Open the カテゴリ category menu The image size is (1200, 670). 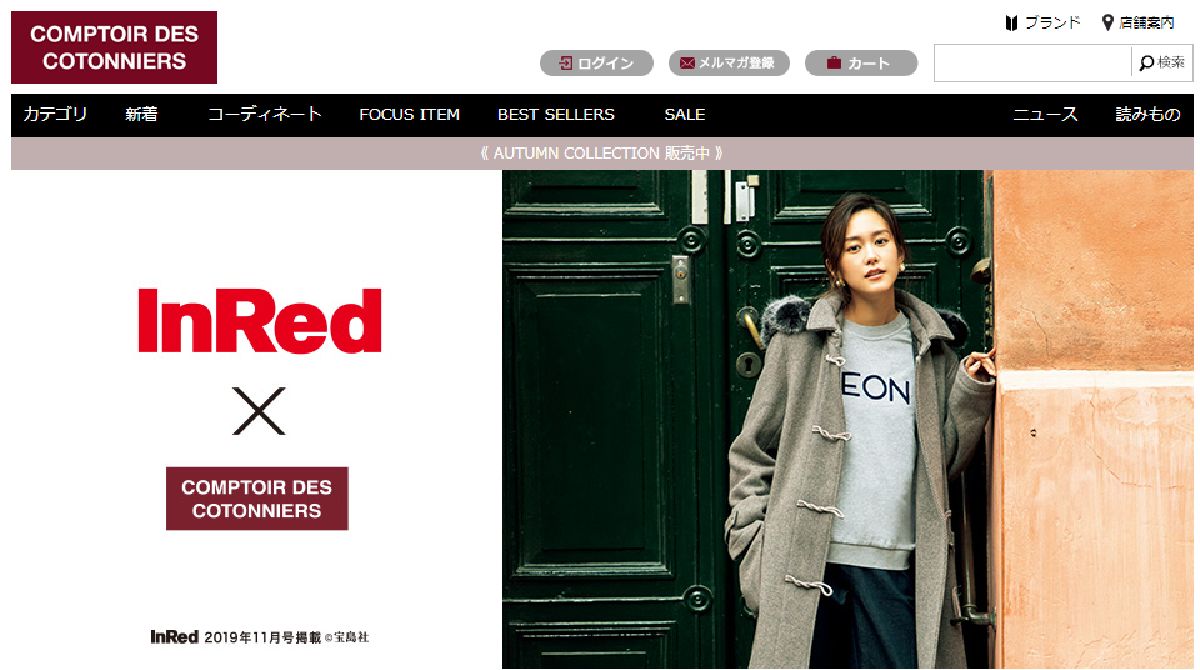pyautogui.click(x=56, y=114)
